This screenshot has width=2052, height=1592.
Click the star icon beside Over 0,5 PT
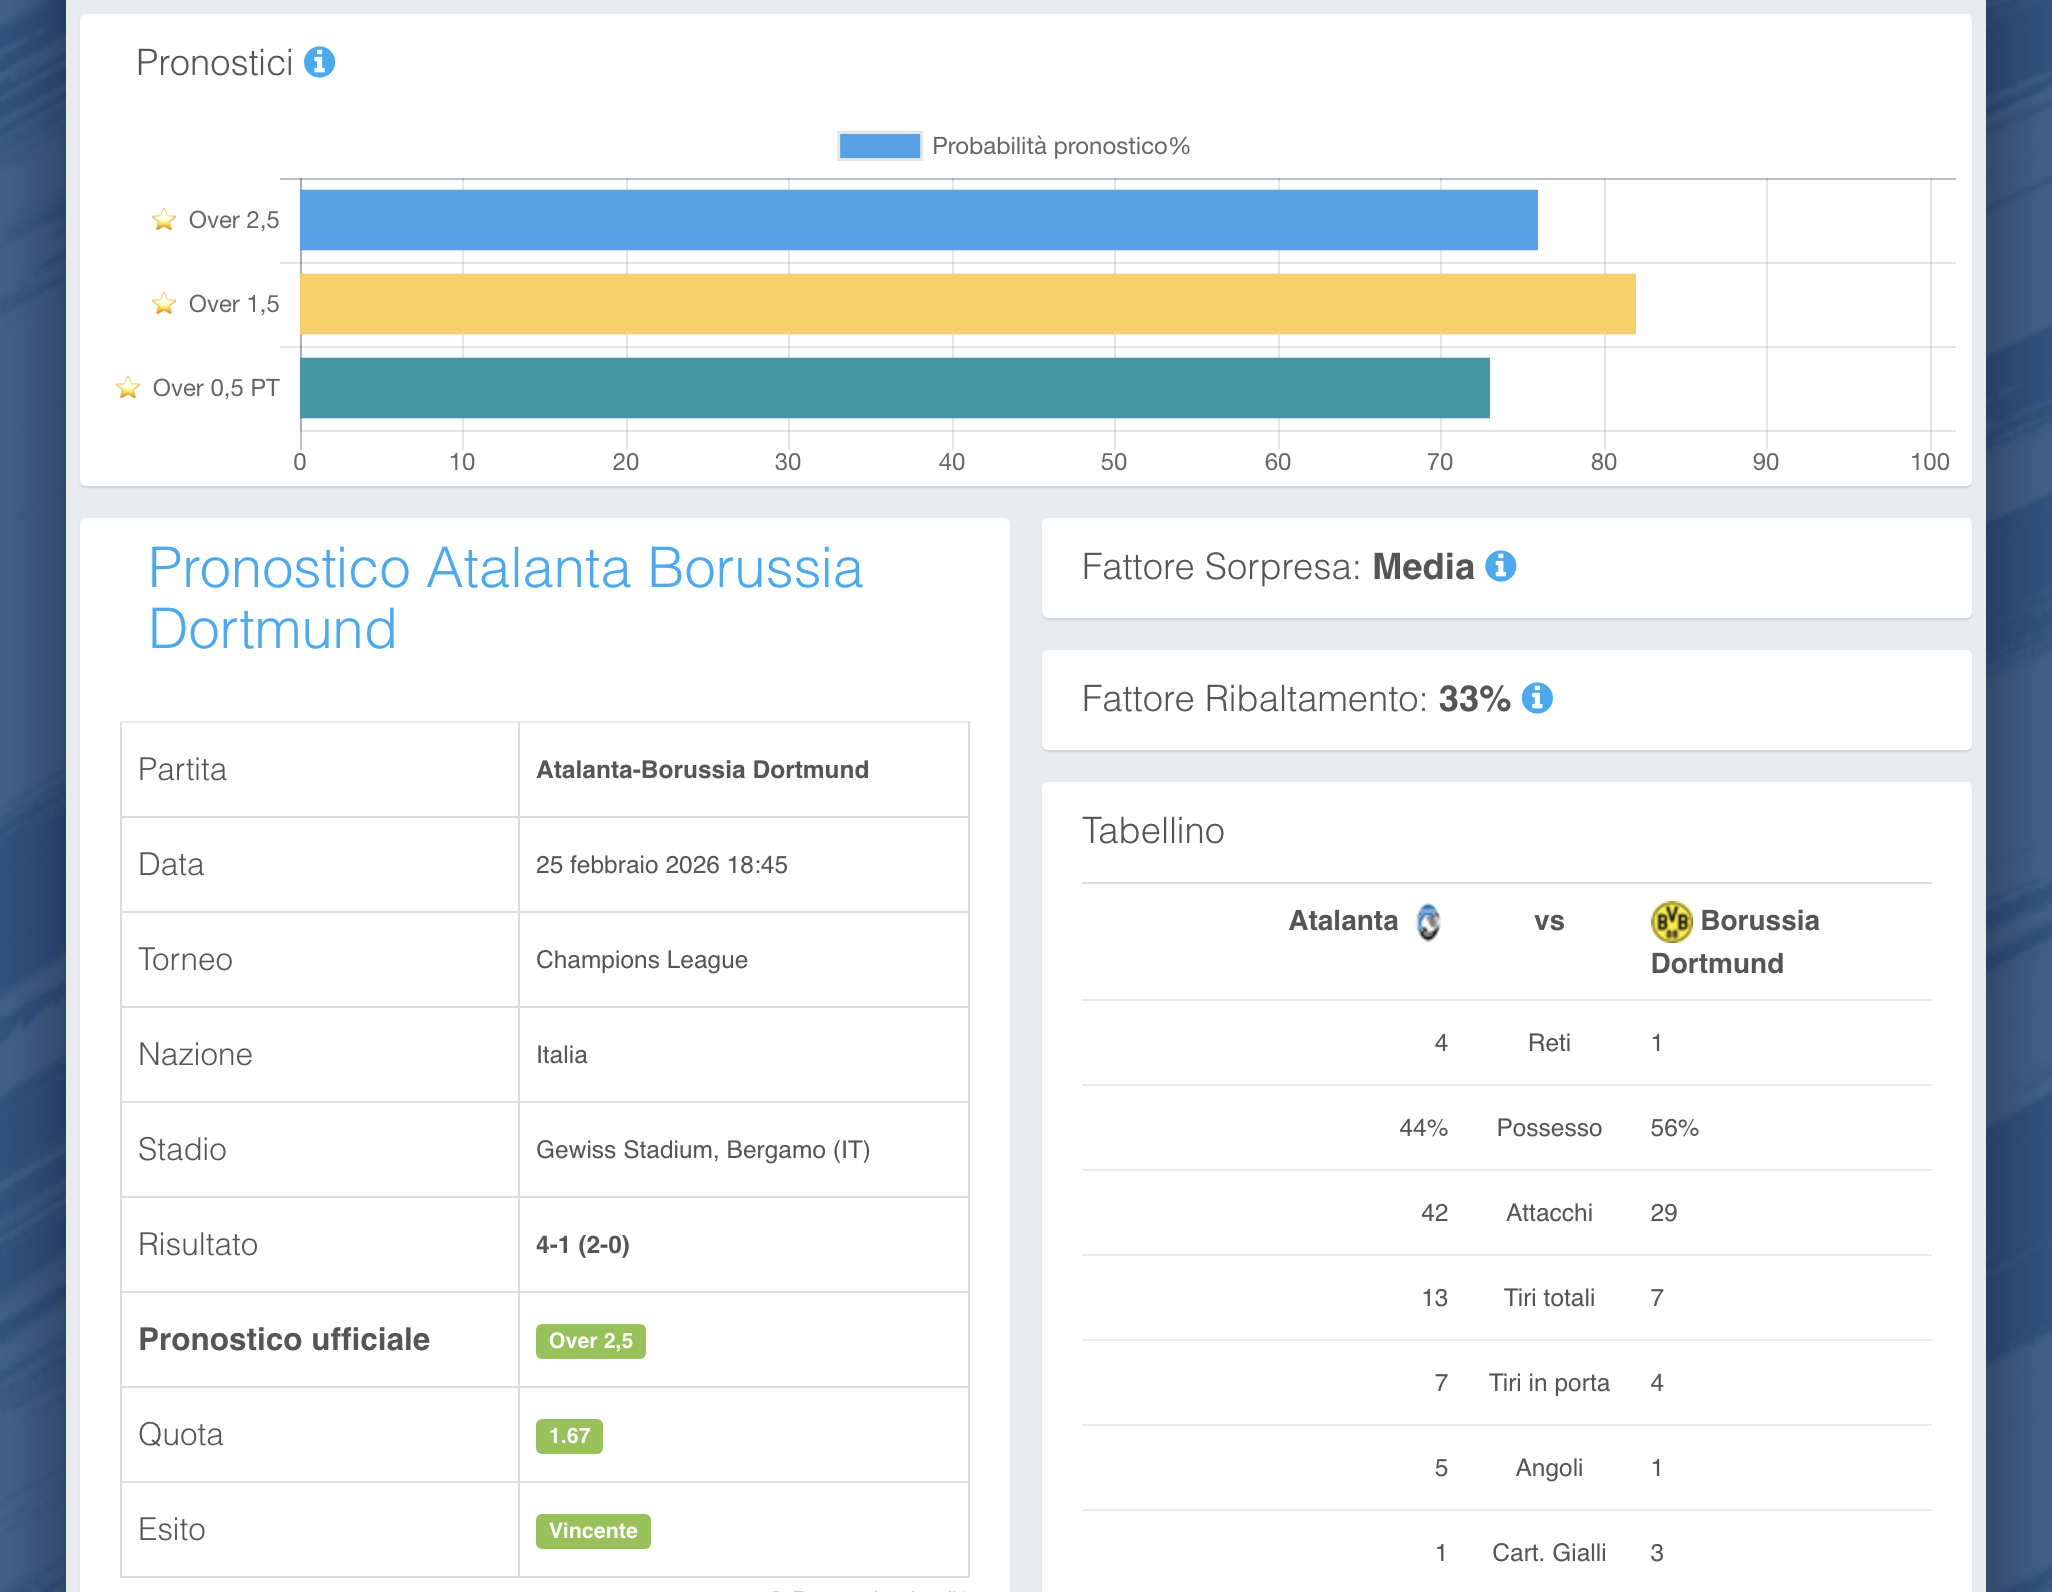tap(128, 388)
